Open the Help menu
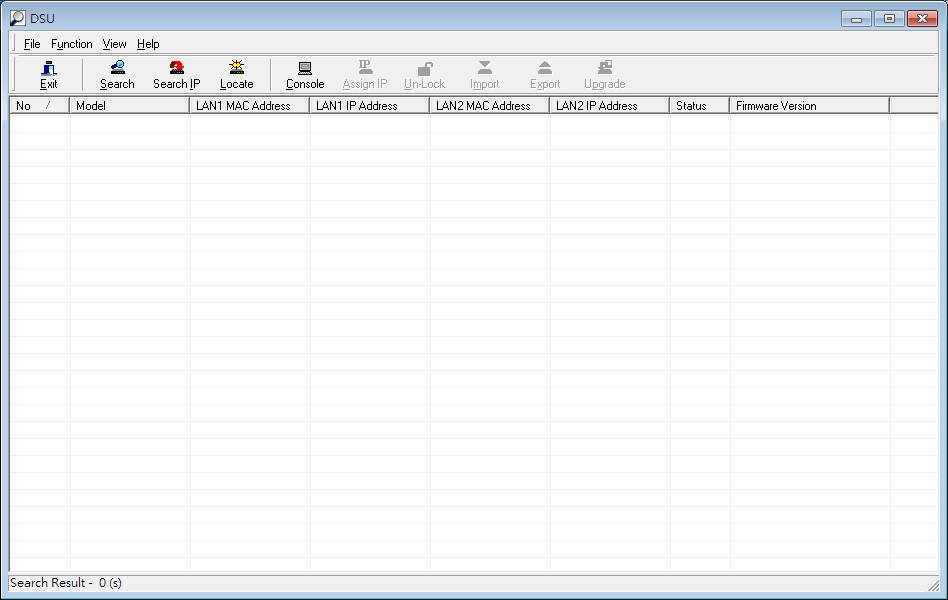The image size is (948, 600). [148, 44]
